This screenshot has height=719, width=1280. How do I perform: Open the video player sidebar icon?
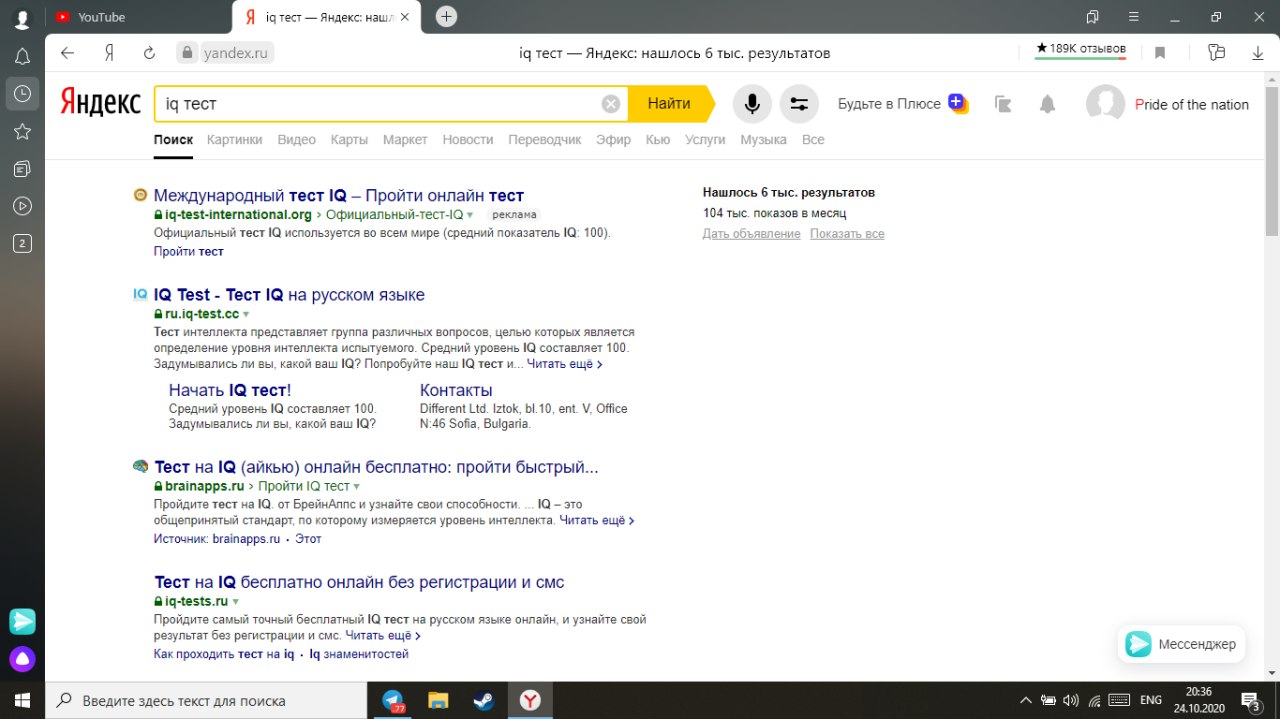click(x=22, y=206)
